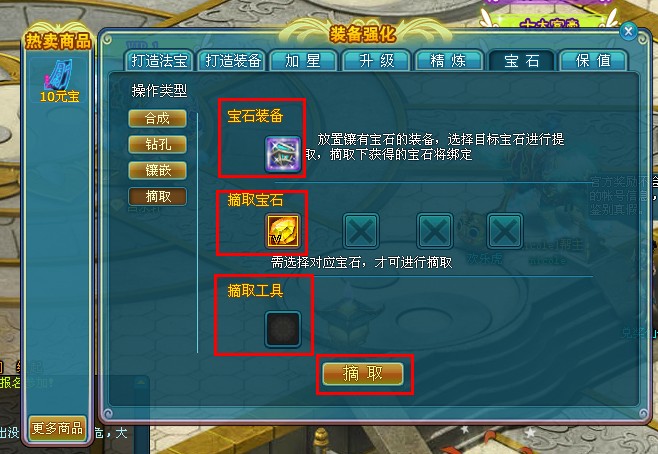Select the 宝石 tab
This screenshot has width=658, height=454.
(522, 61)
